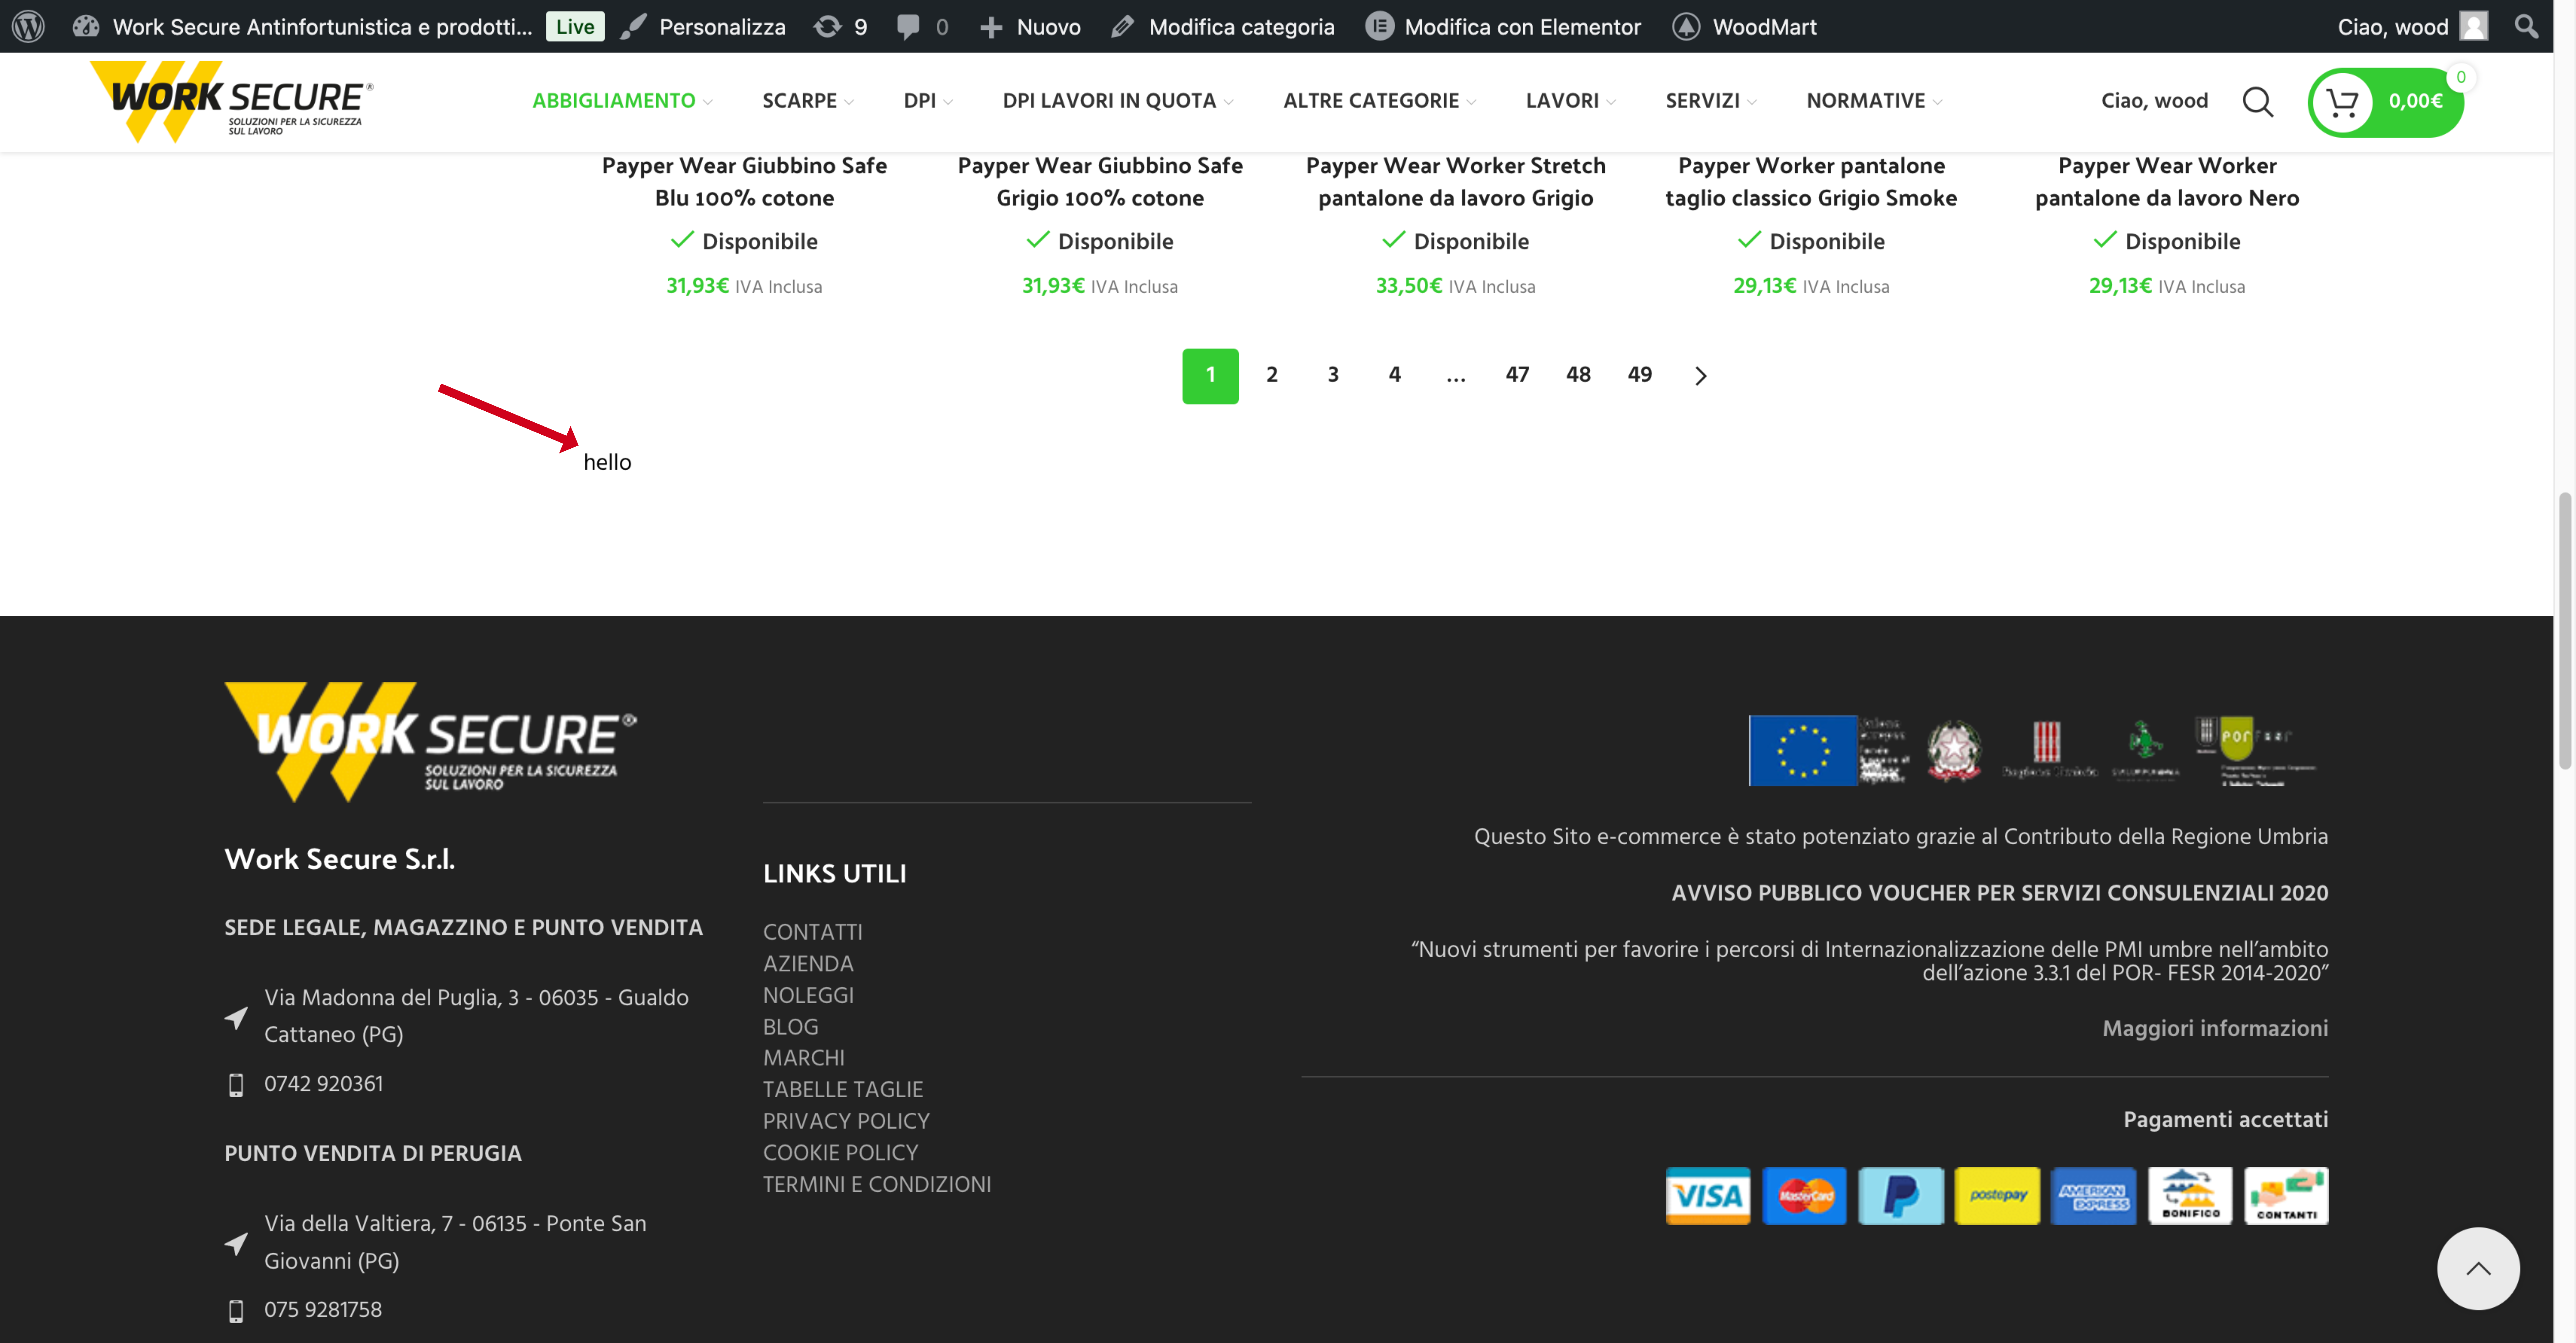Open the TABELLE TAGLIE footer link

pos(843,1090)
